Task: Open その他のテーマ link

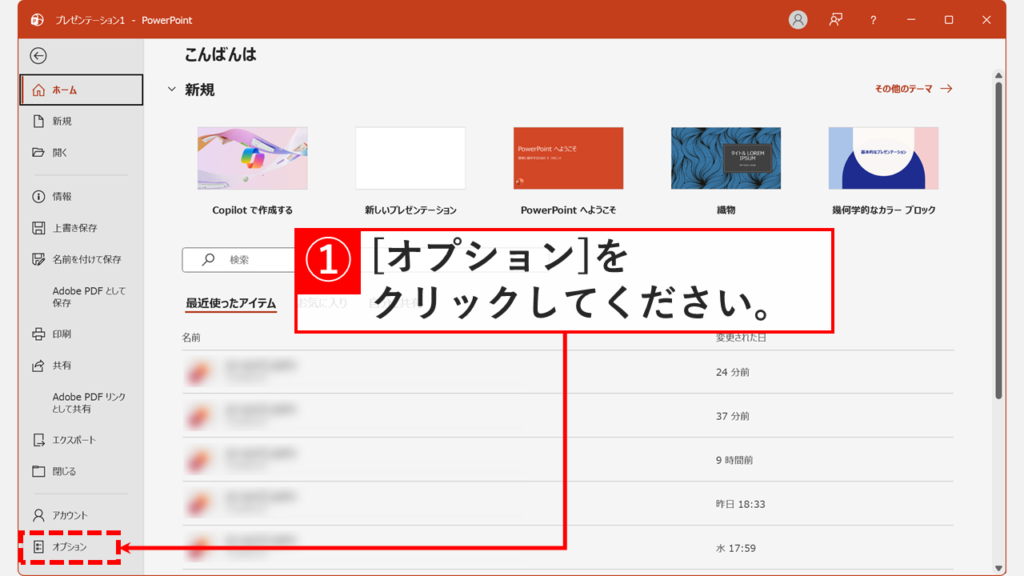Action: (x=905, y=88)
